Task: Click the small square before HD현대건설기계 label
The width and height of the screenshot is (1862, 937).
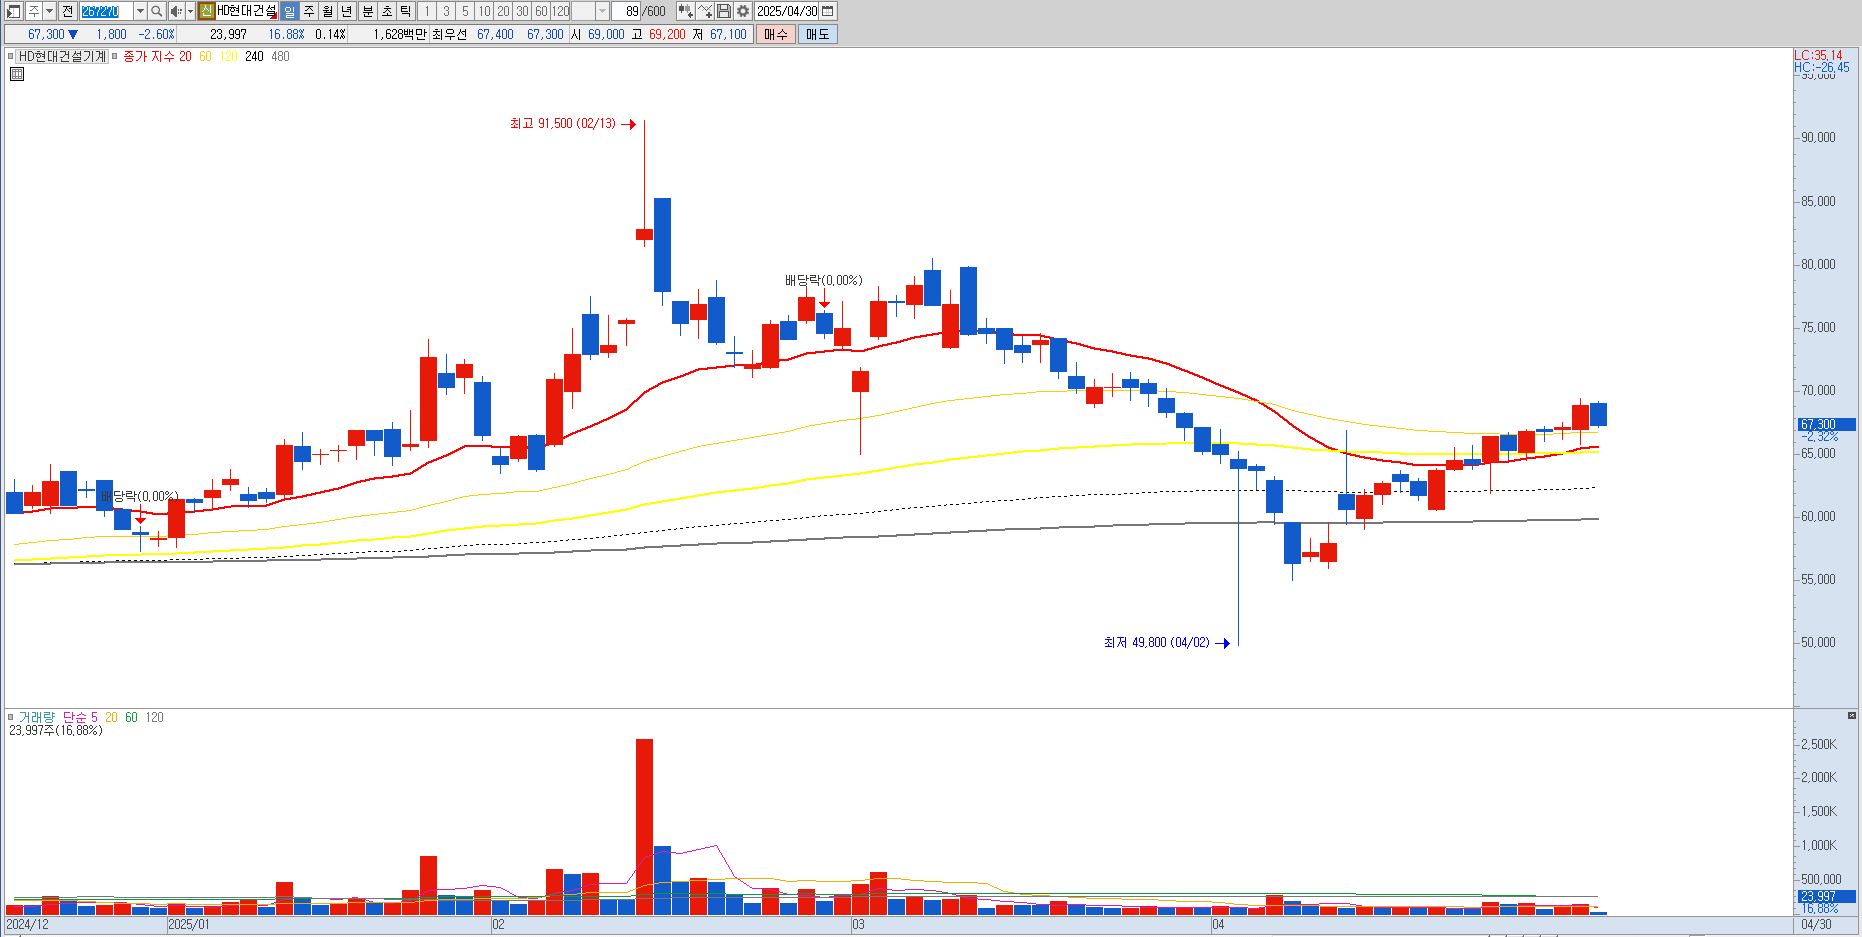Action: pos(11,56)
